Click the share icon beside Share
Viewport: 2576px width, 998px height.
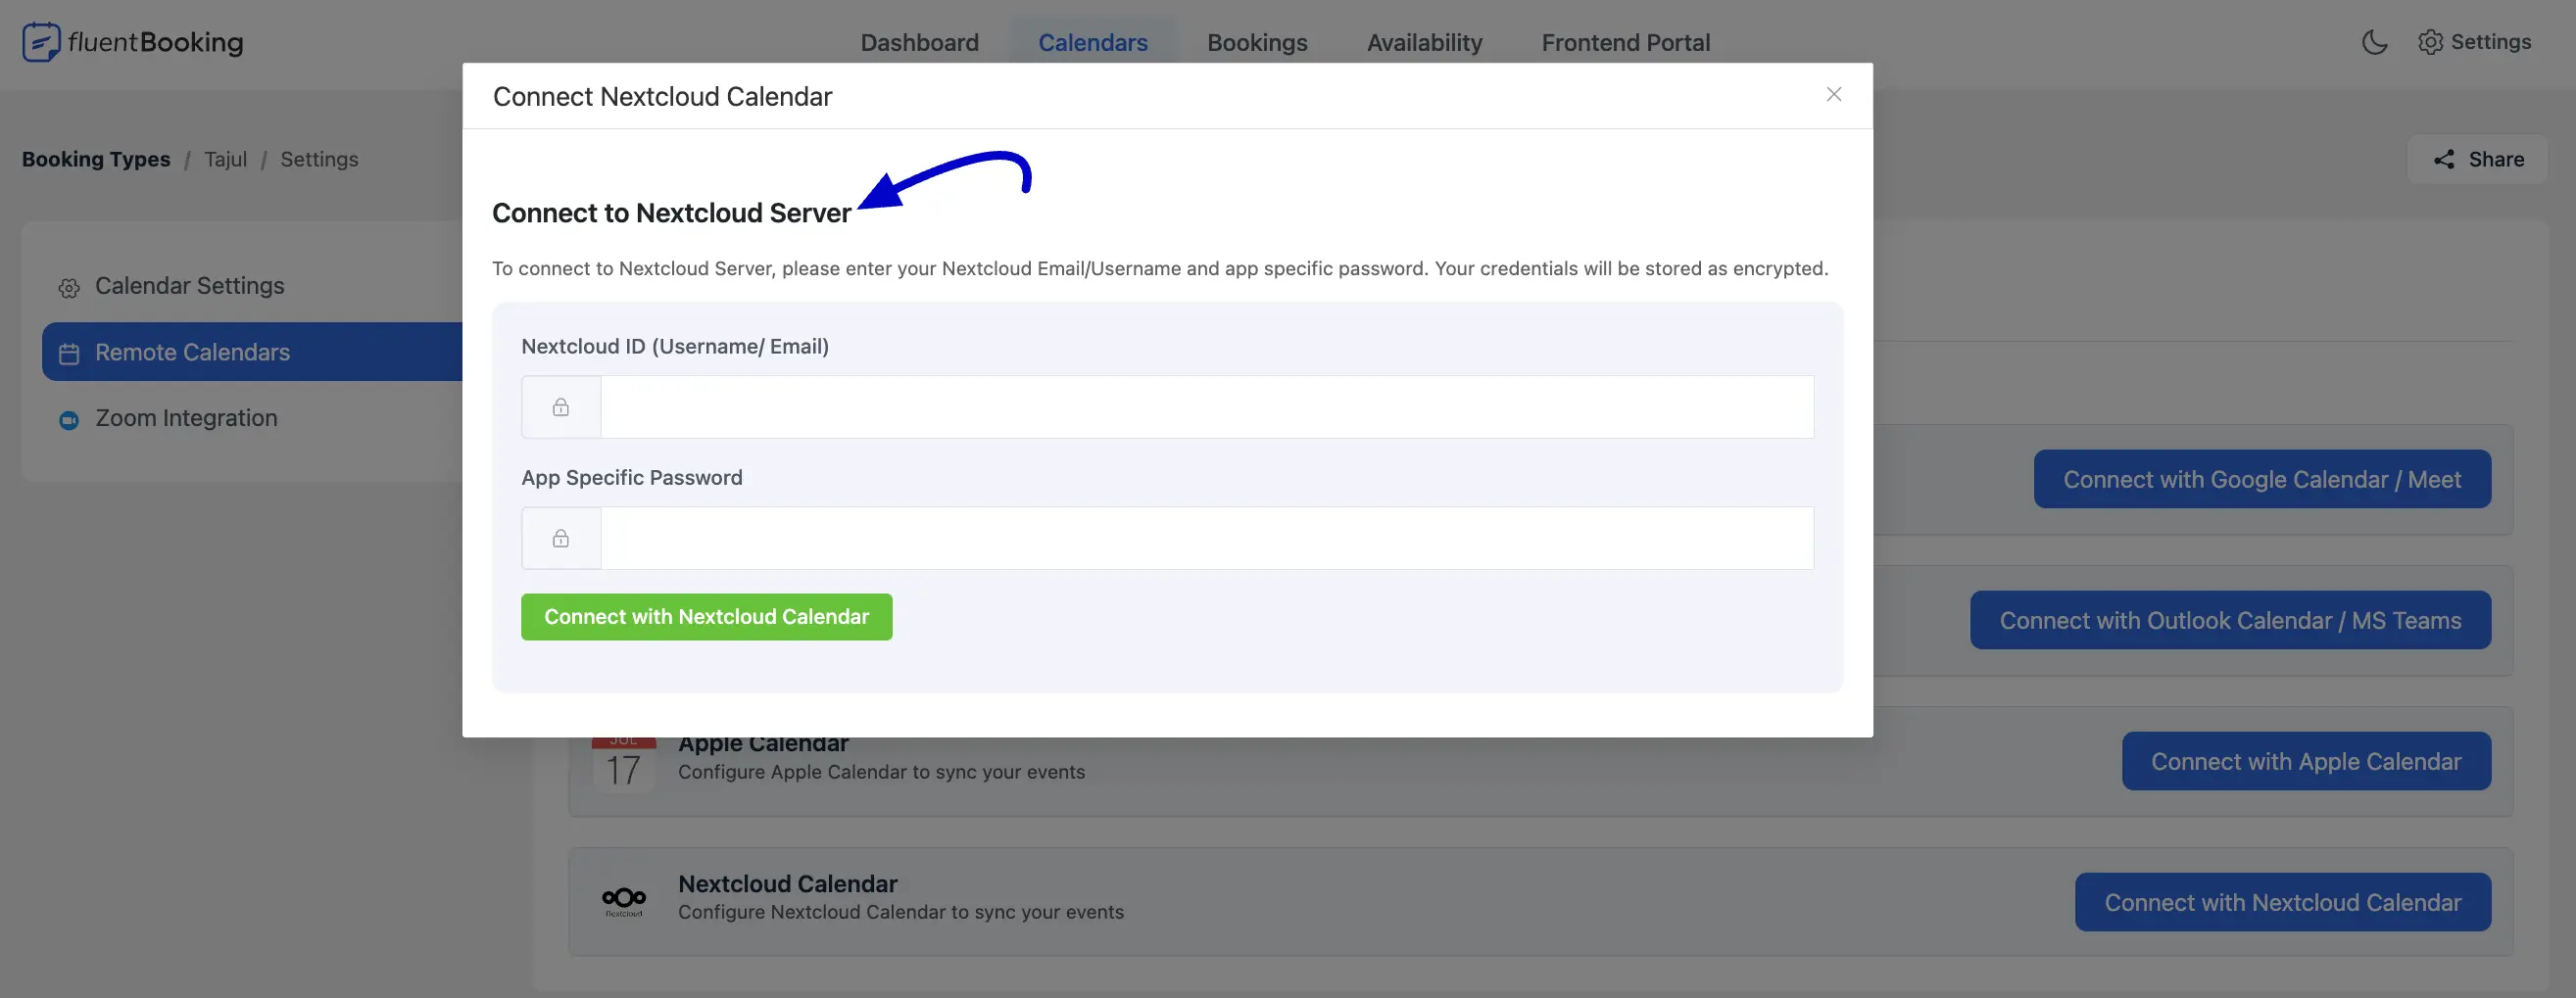2444,159
